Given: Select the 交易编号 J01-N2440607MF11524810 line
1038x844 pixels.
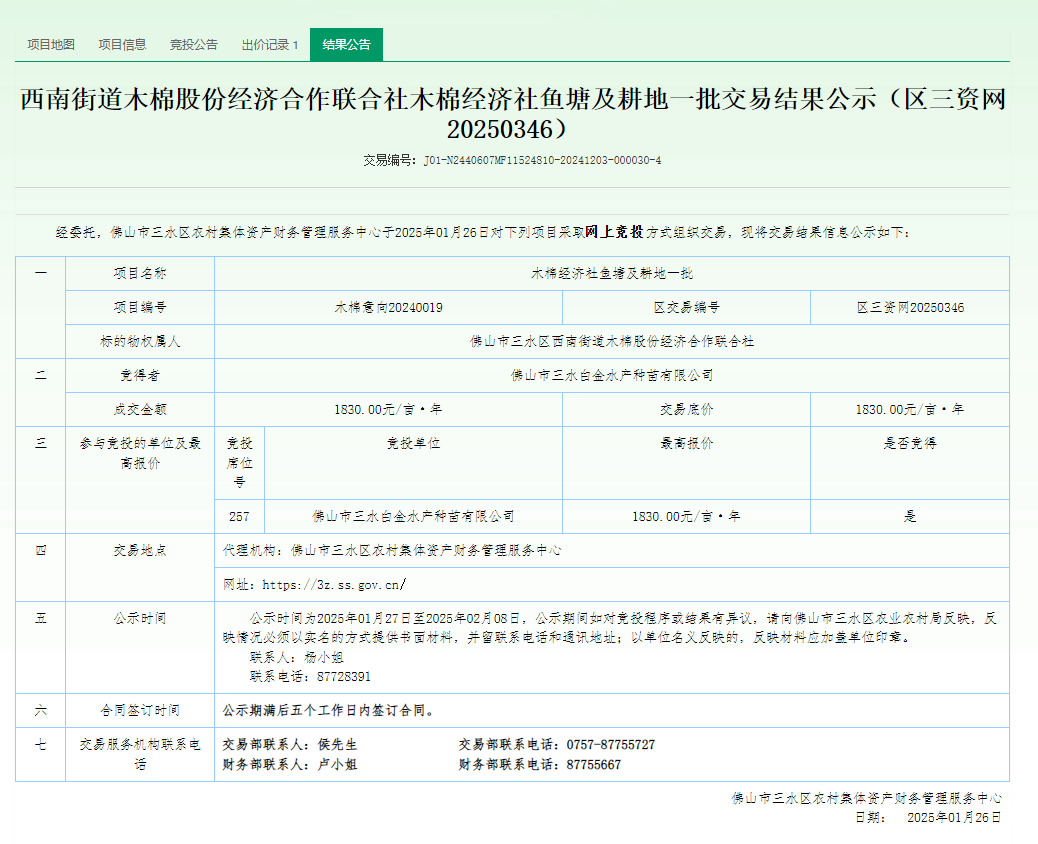Looking at the screenshot, I should [512, 160].
